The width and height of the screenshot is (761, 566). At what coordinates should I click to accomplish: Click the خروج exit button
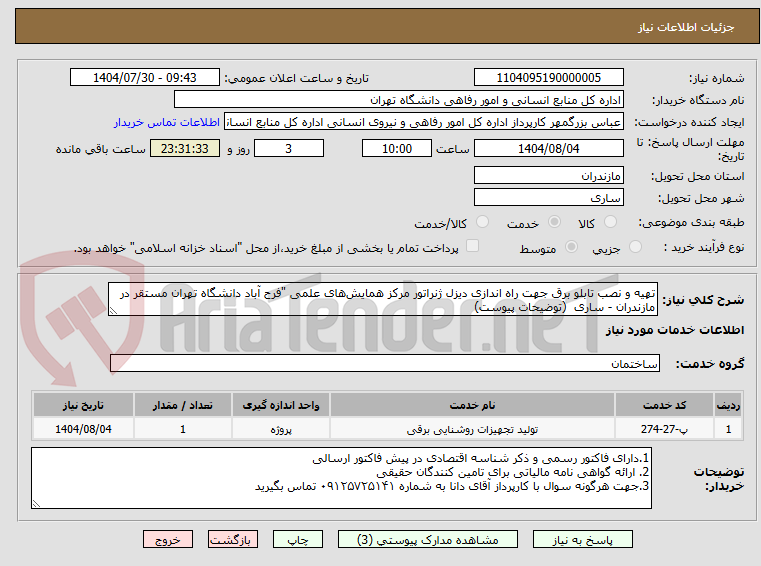[167, 540]
